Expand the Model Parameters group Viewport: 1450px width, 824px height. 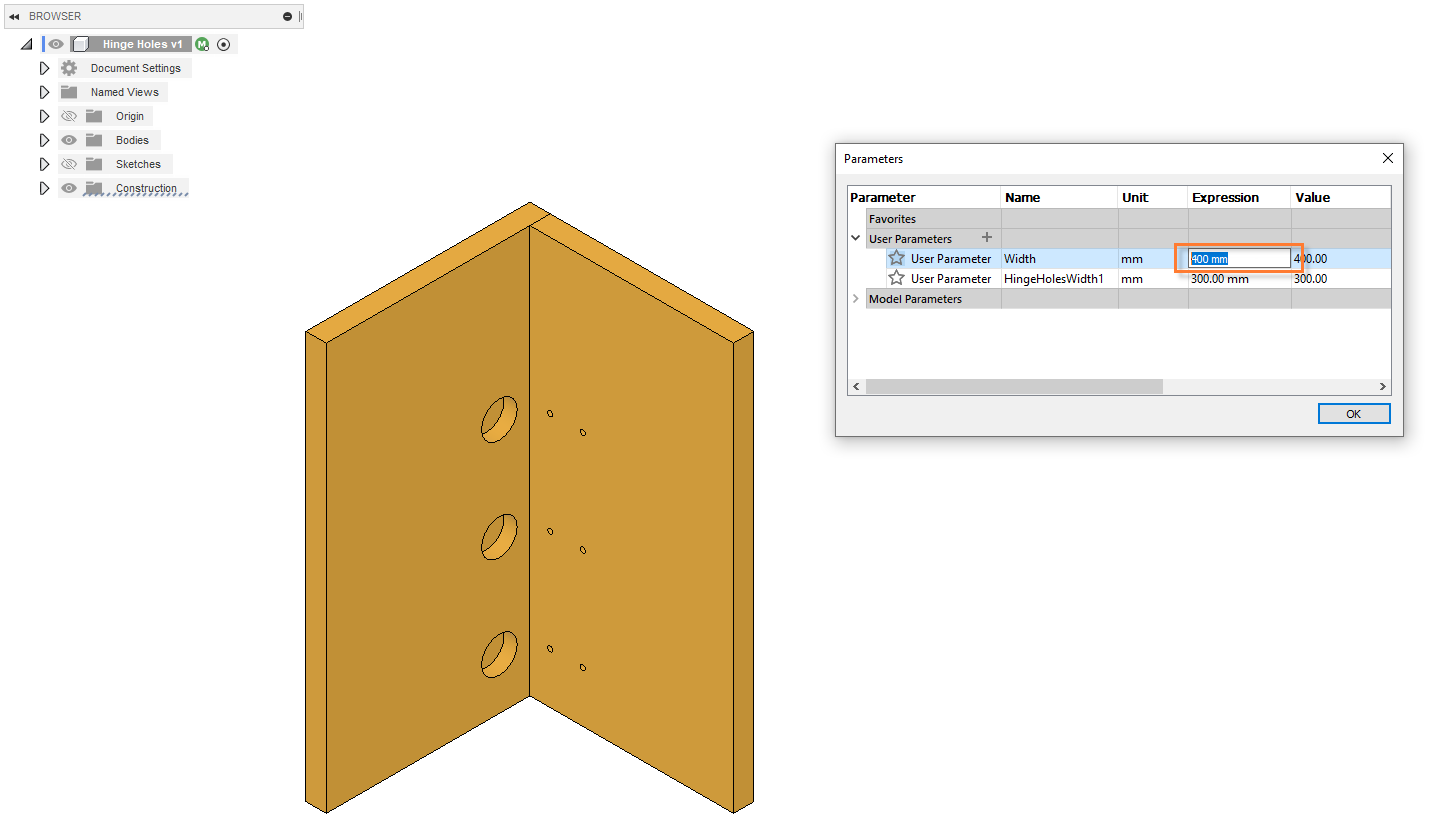856,299
